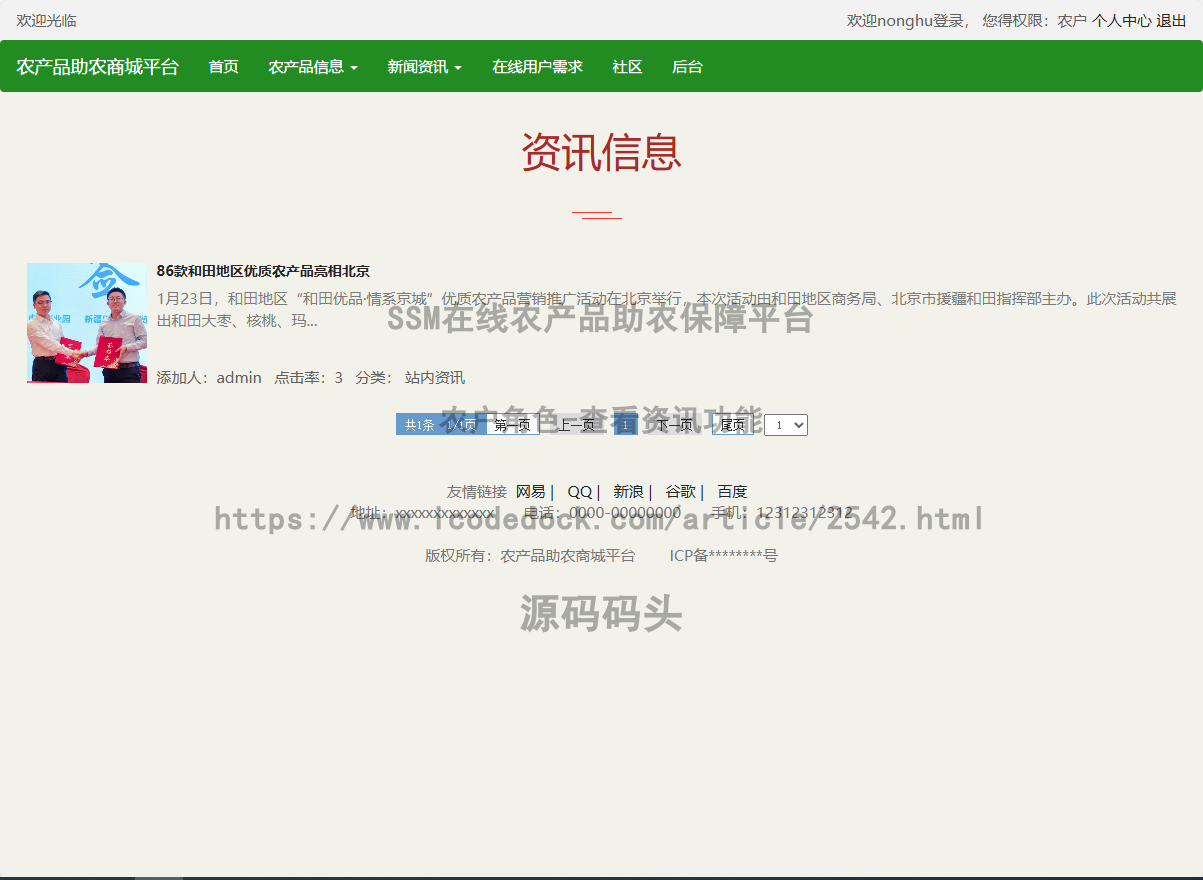Click the 尾页 pagination button
Screen dimensions: 1203x880
733,425
